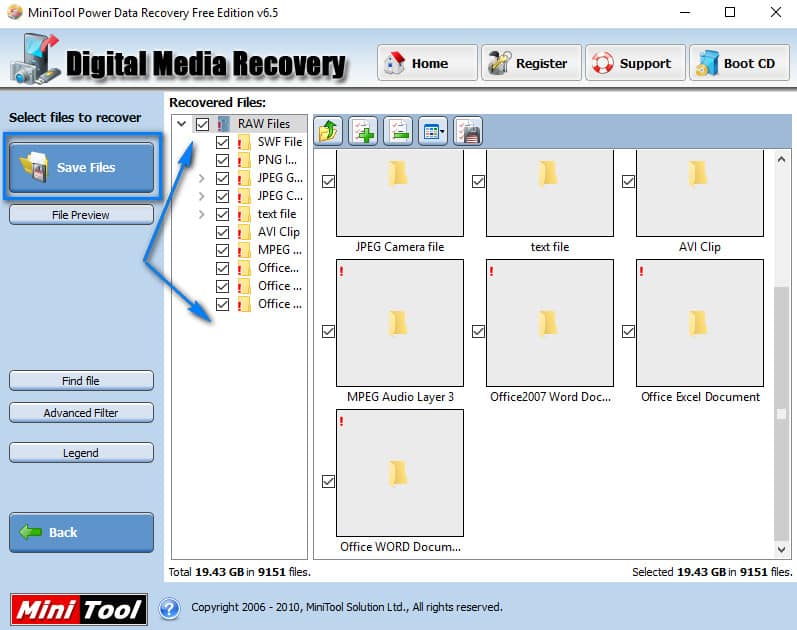
Task: Click the add checklist toolbar icon with green plus
Action: pyautogui.click(x=363, y=131)
